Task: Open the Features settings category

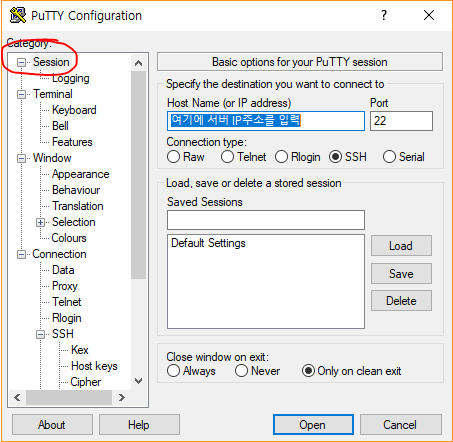Action: pyautogui.click(x=72, y=142)
